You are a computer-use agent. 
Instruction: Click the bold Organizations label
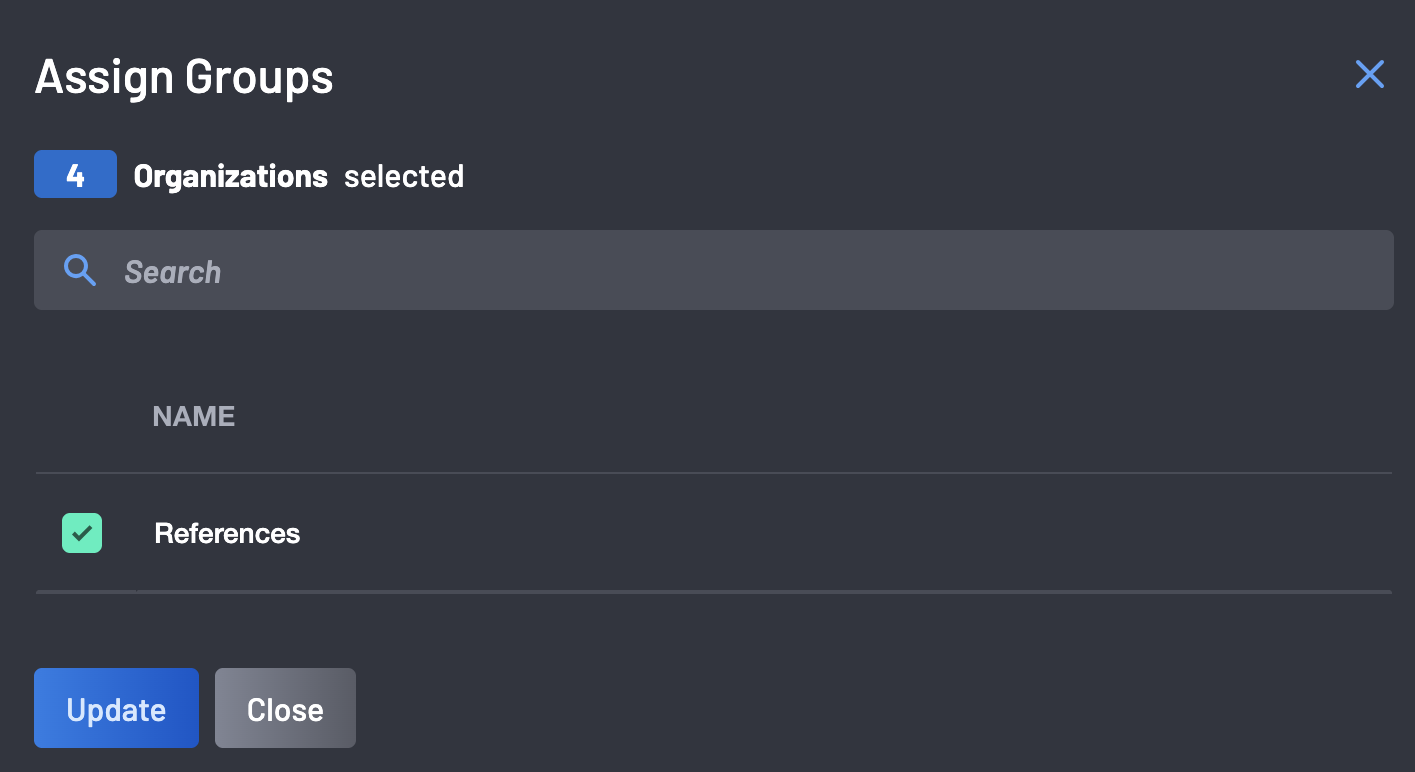tap(230, 176)
